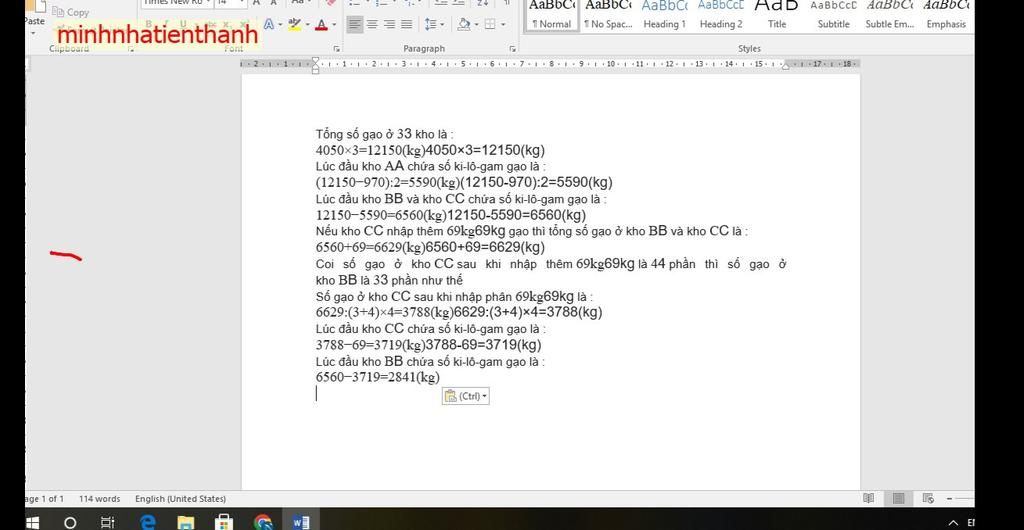
Task: Click the first line indent ruler marker
Action: [x=315, y=61]
